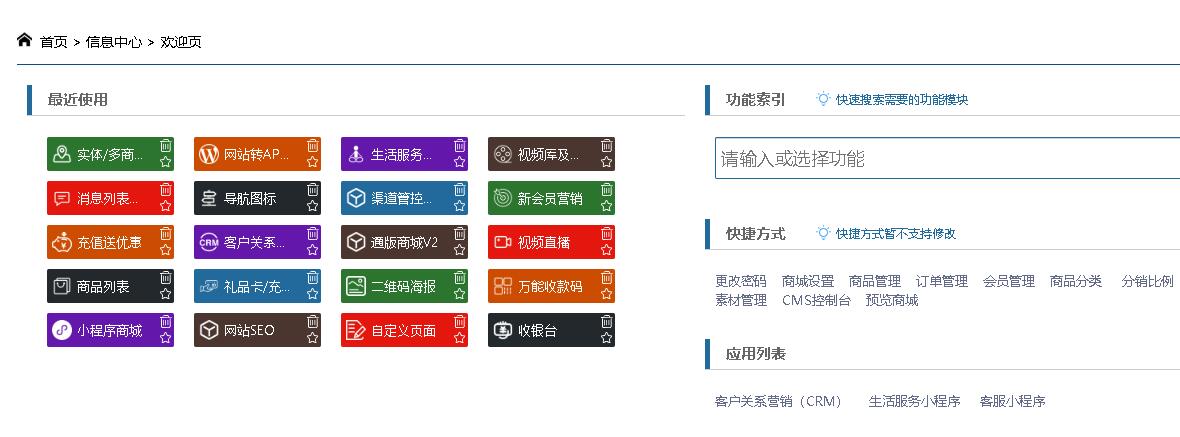Click the 小程序商城 mini-program icon
This screenshot has width=1180, height=437.
pyautogui.click(x=62, y=330)
